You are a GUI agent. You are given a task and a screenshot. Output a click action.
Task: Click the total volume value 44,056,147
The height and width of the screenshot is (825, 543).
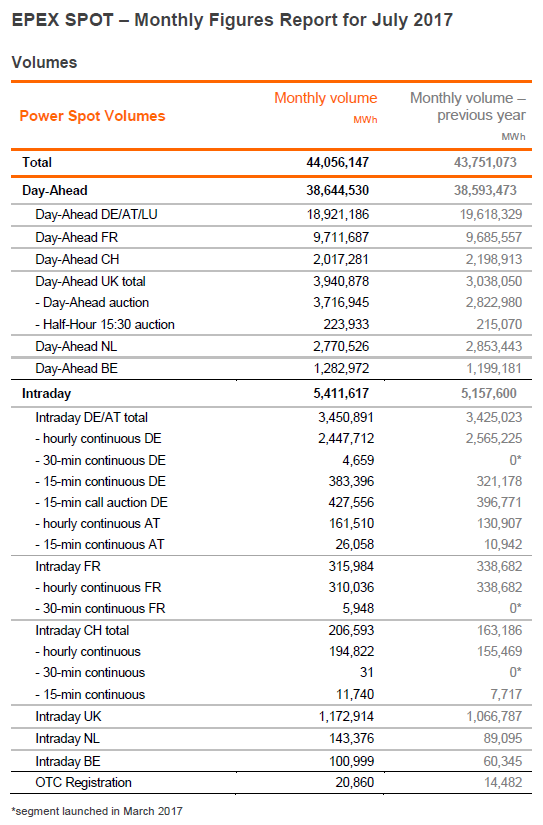(338, 162)
